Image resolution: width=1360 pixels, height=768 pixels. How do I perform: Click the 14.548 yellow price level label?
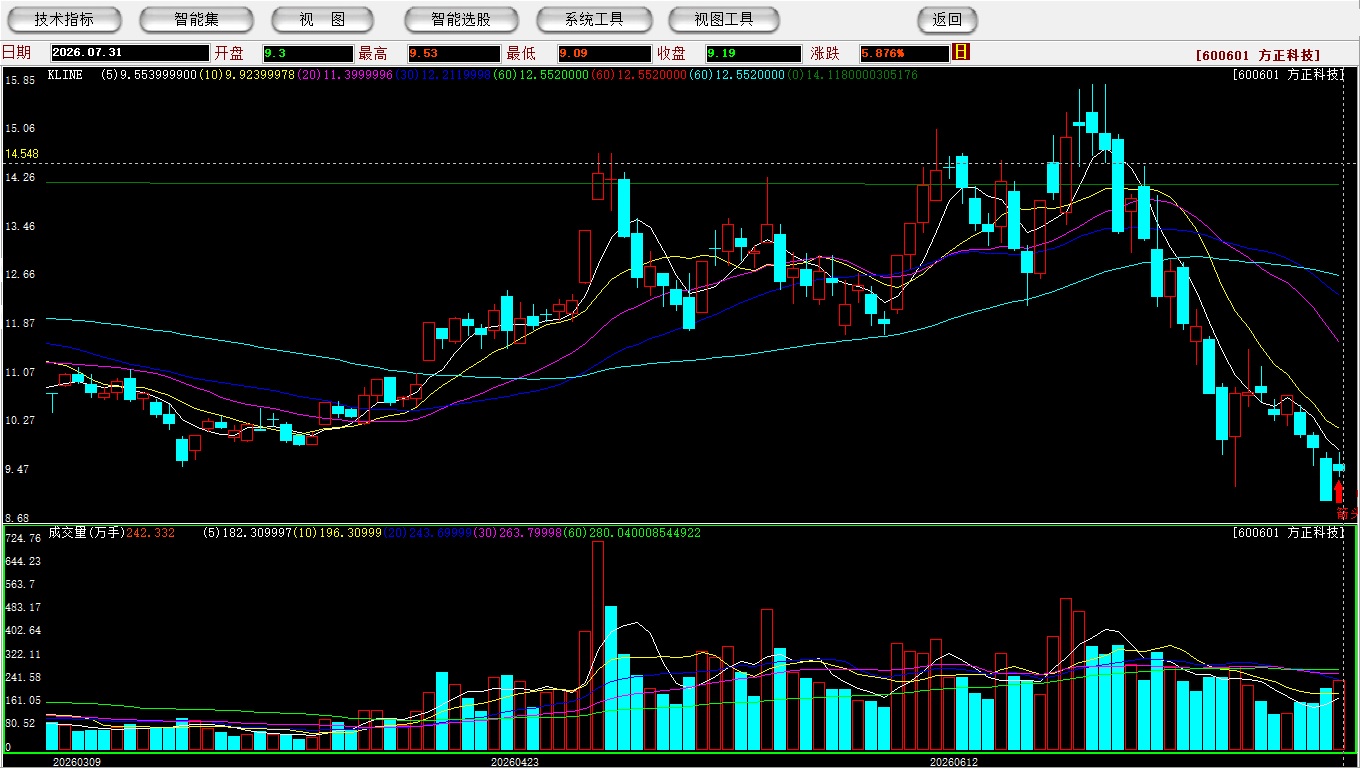coord(22,154)
